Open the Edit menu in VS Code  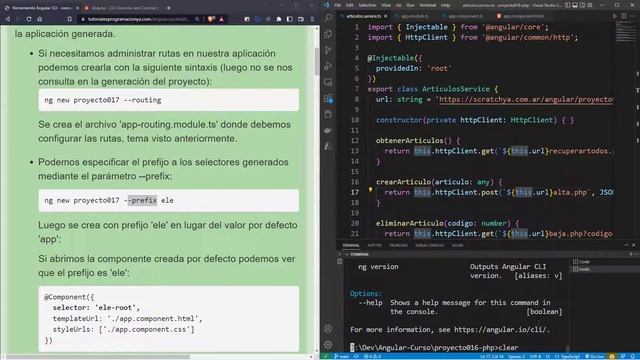[350, 5]
